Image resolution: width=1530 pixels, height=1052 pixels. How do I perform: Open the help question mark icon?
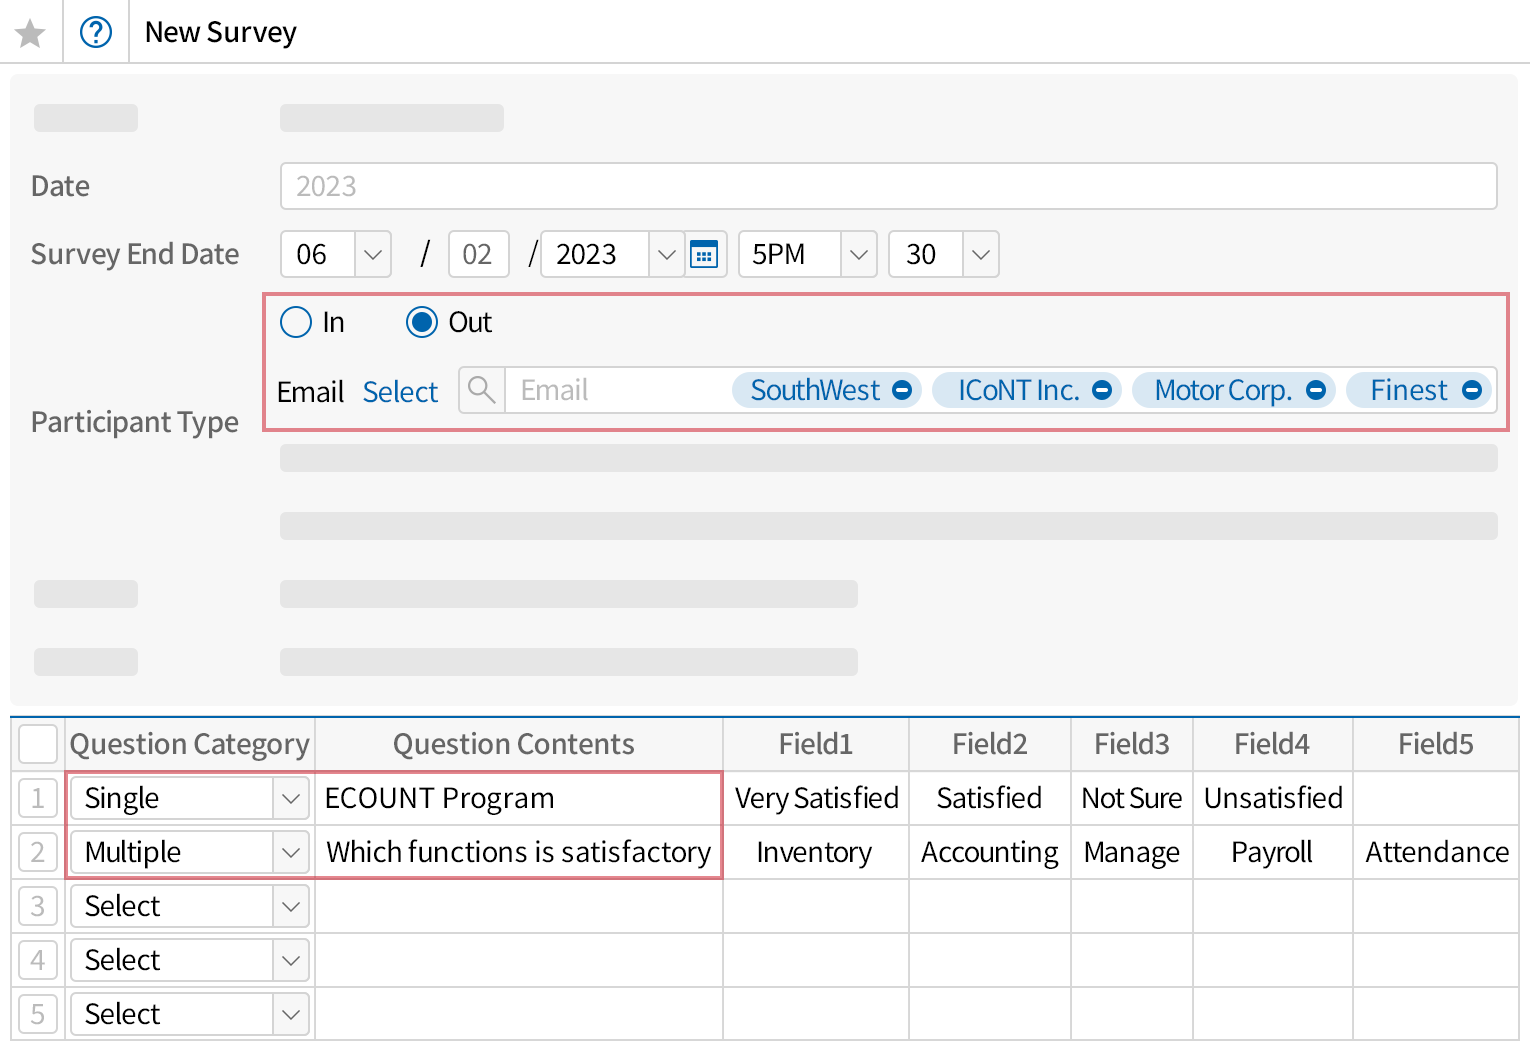(96, 33)
